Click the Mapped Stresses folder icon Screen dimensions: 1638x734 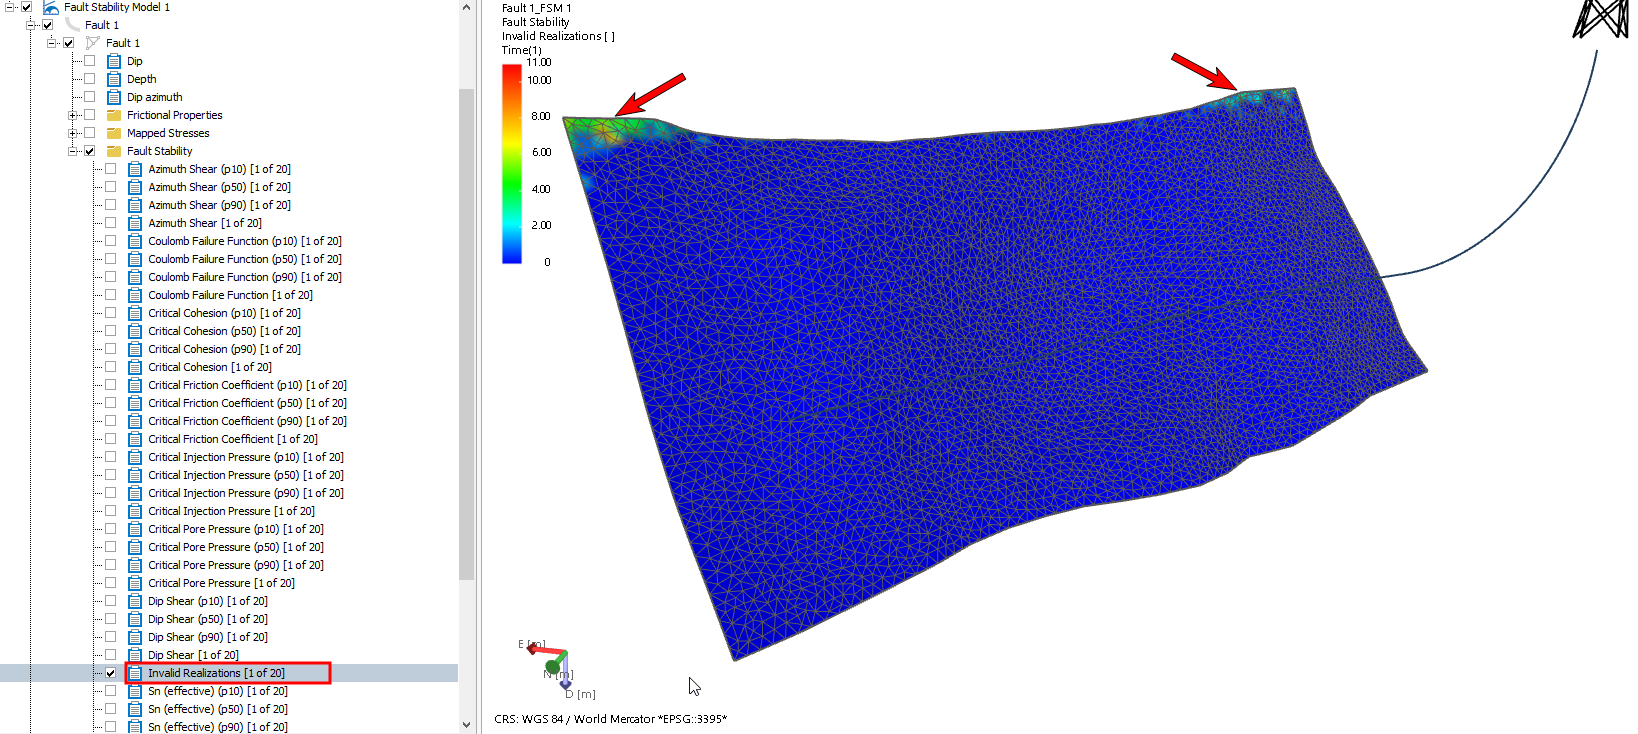[114, 133]
